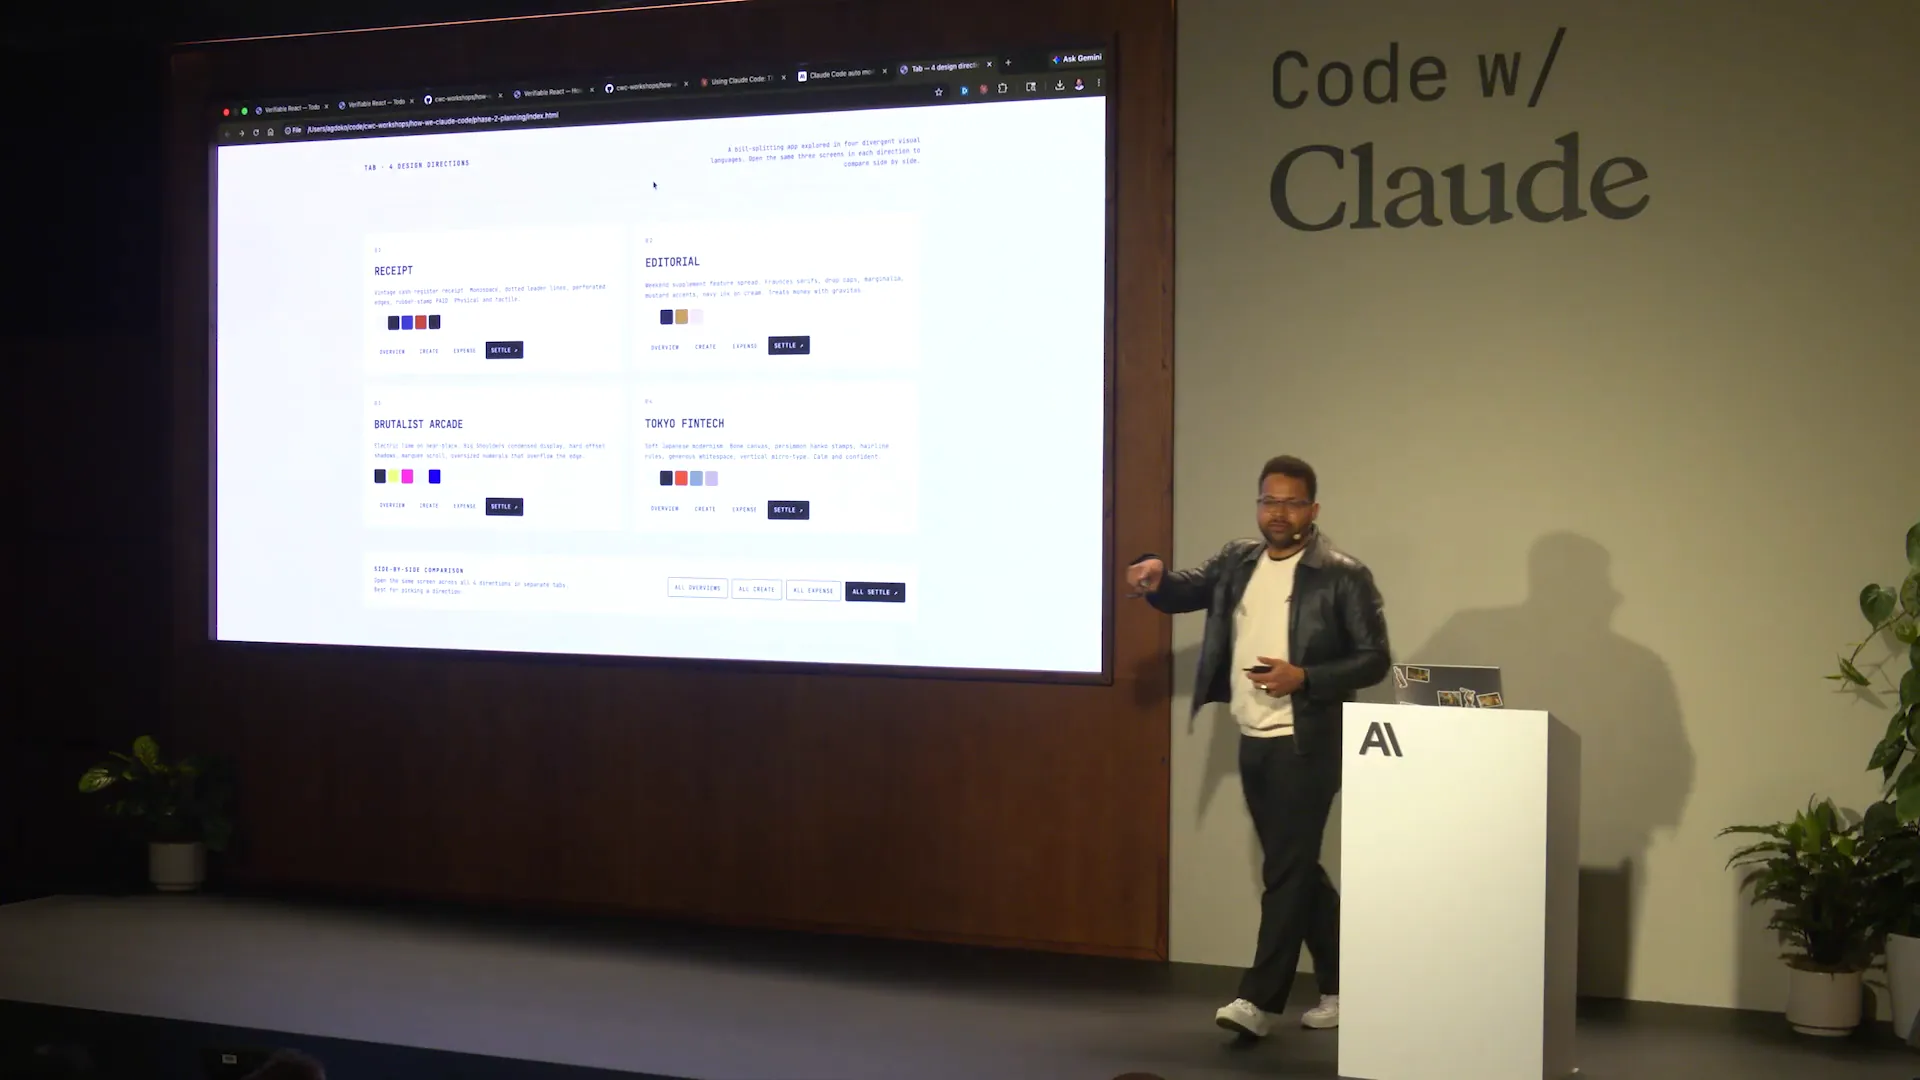This screenshot has height=1080, width=1920.
Task: Open the Extensions puzzle-piece menu
Action: tap(1003, 89)
